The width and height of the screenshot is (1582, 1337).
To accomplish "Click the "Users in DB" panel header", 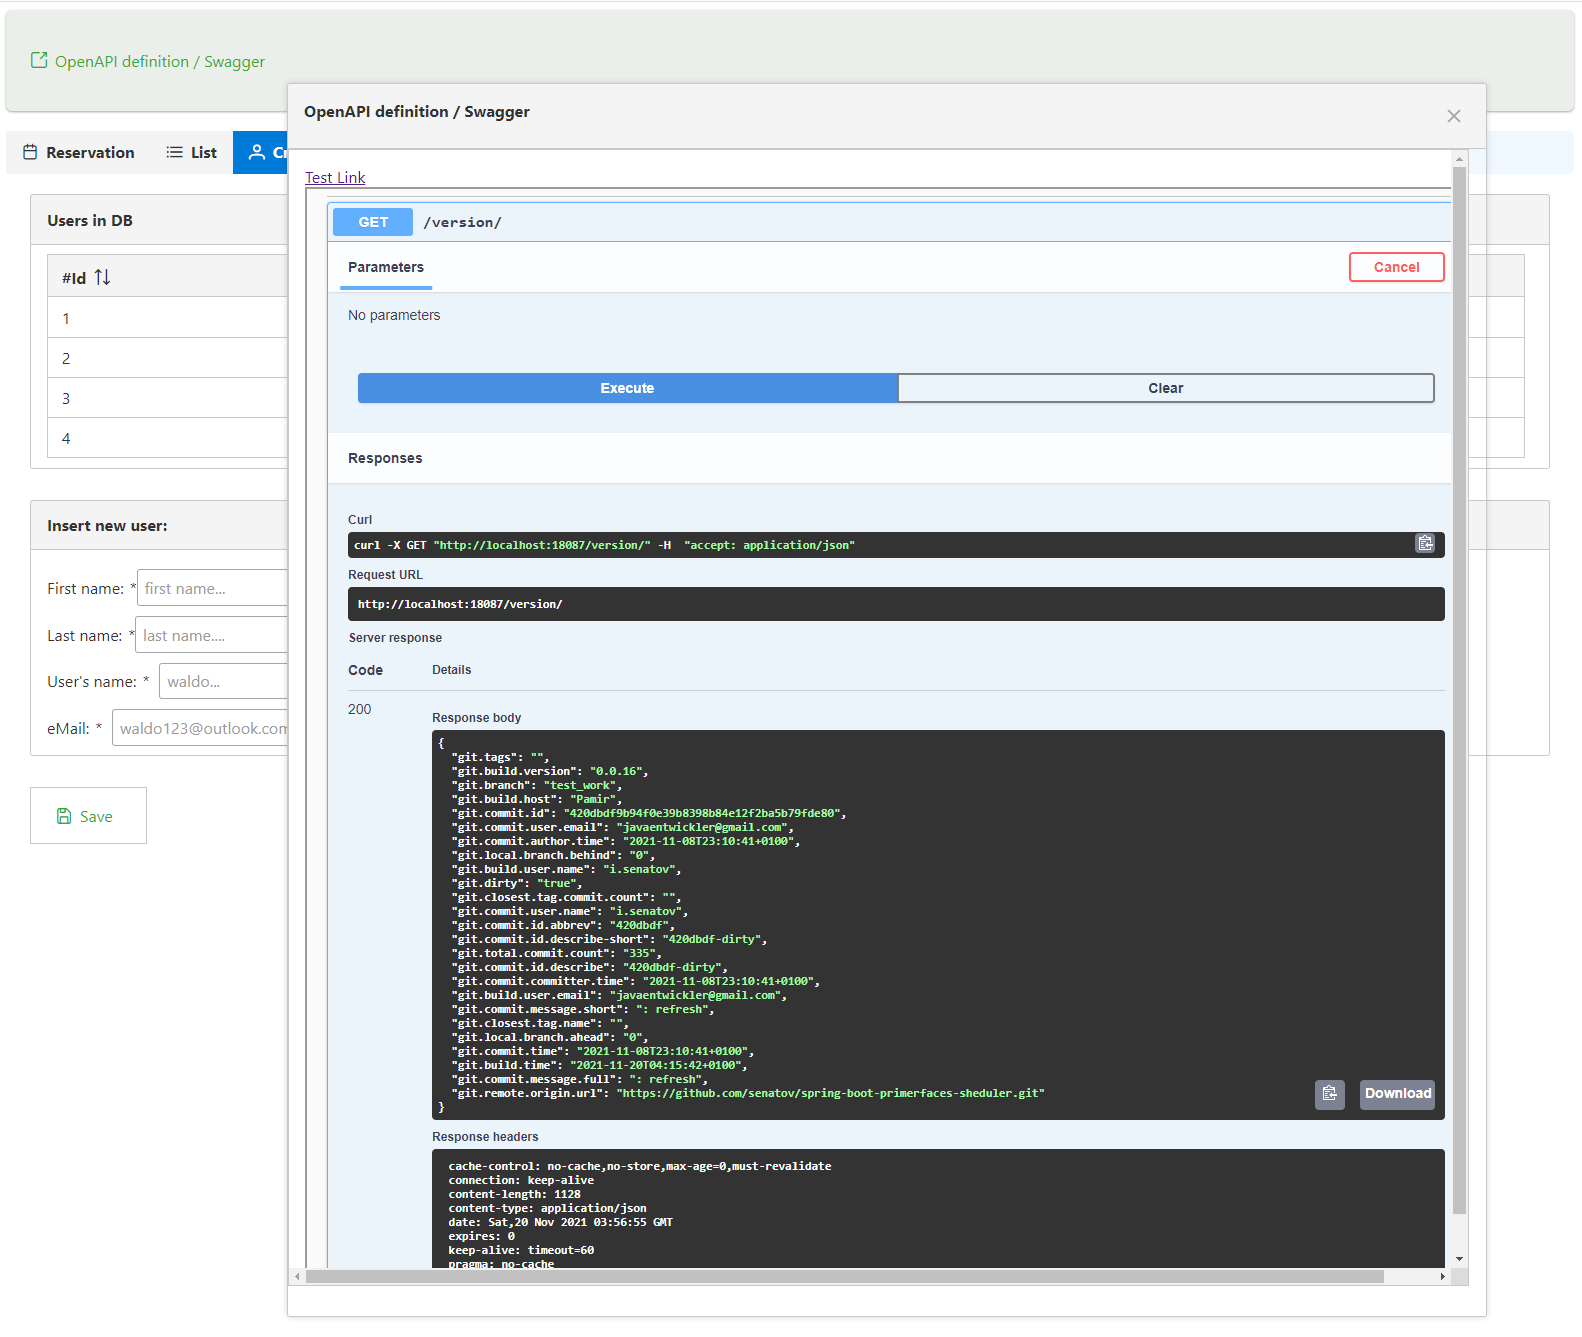I will [159, 220].
